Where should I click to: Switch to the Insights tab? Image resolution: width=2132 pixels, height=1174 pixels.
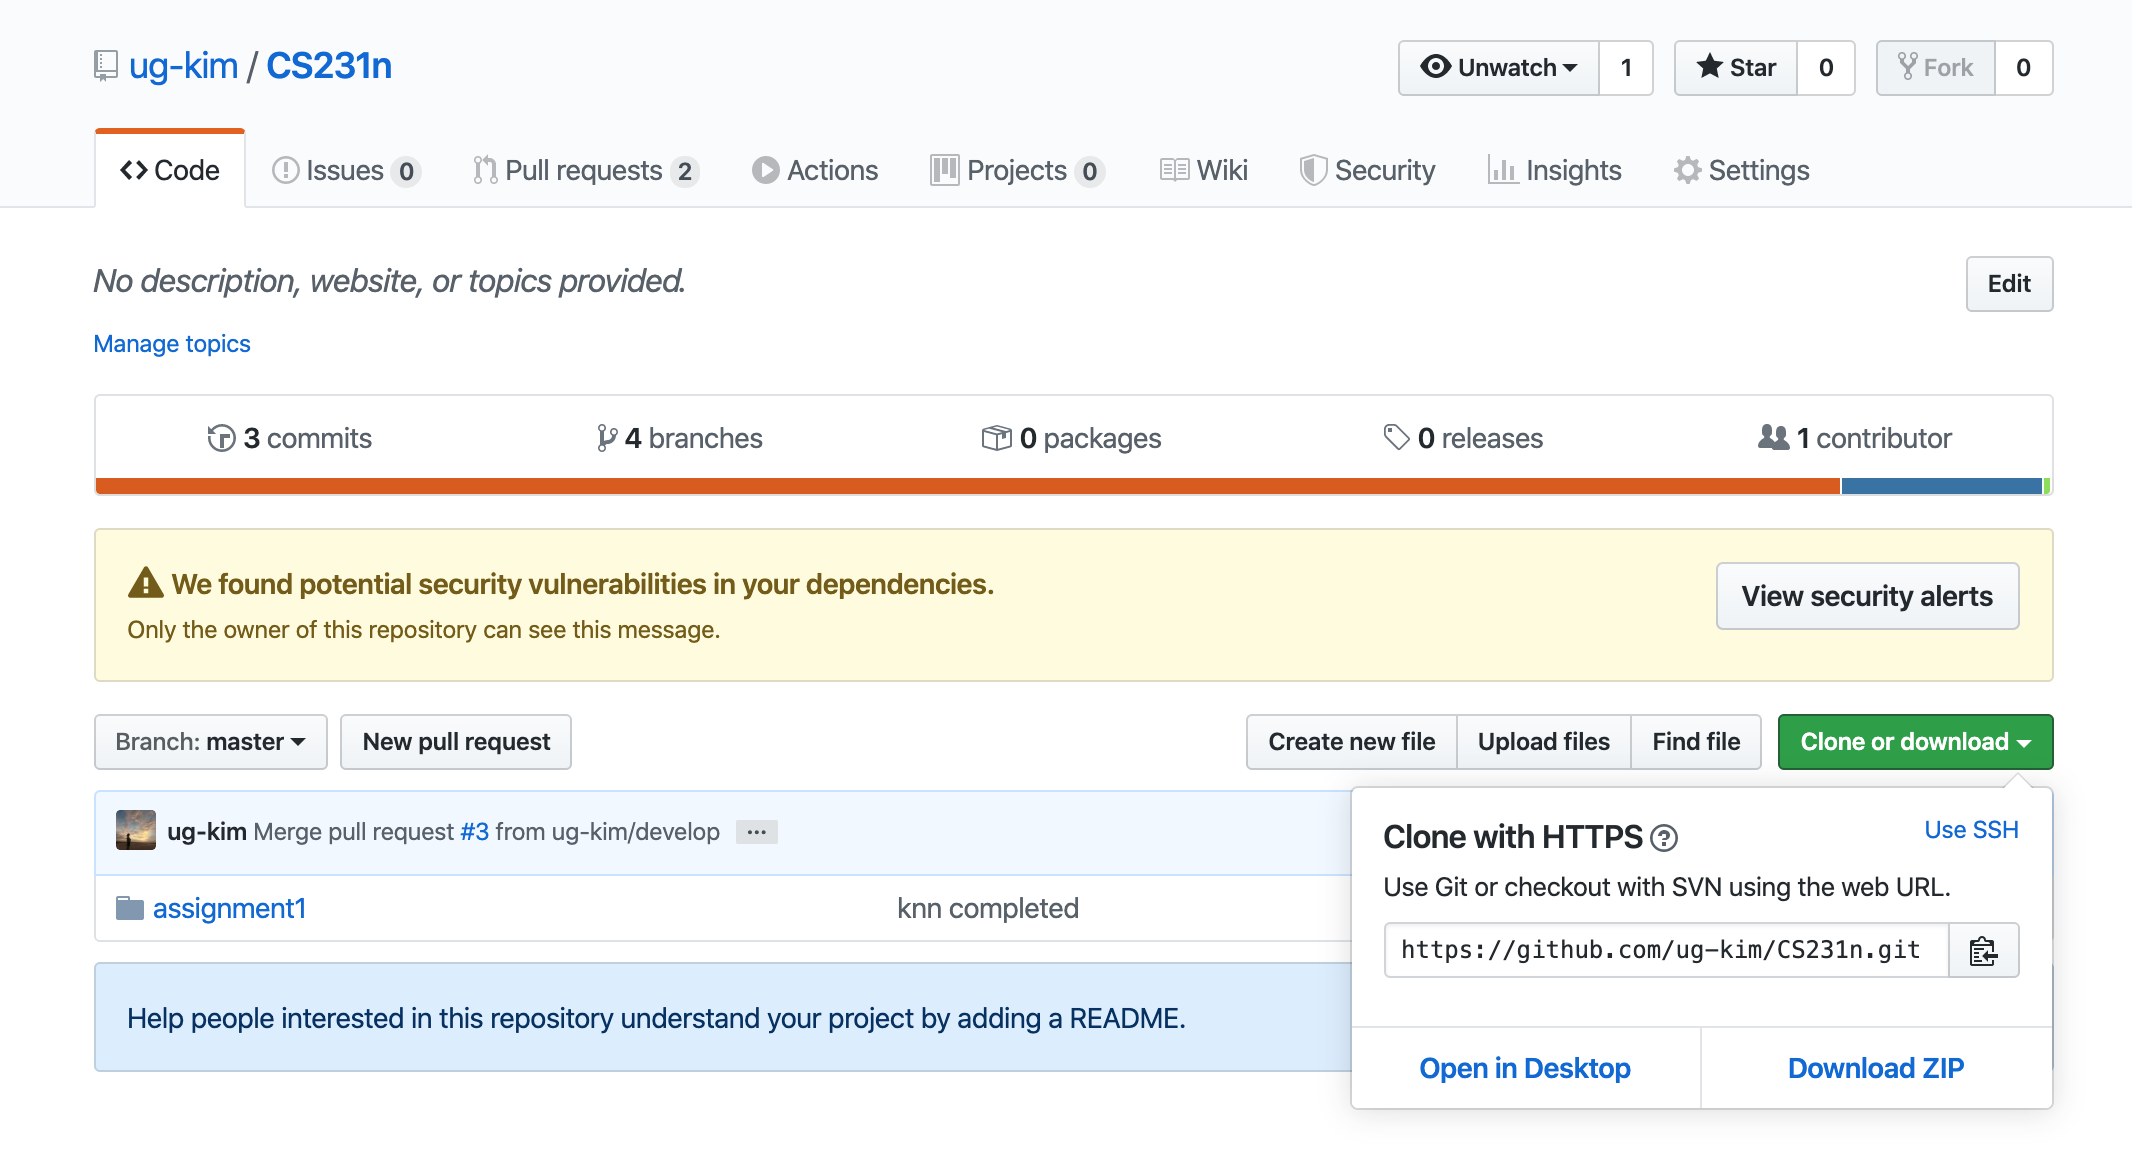pos(1555,171)
